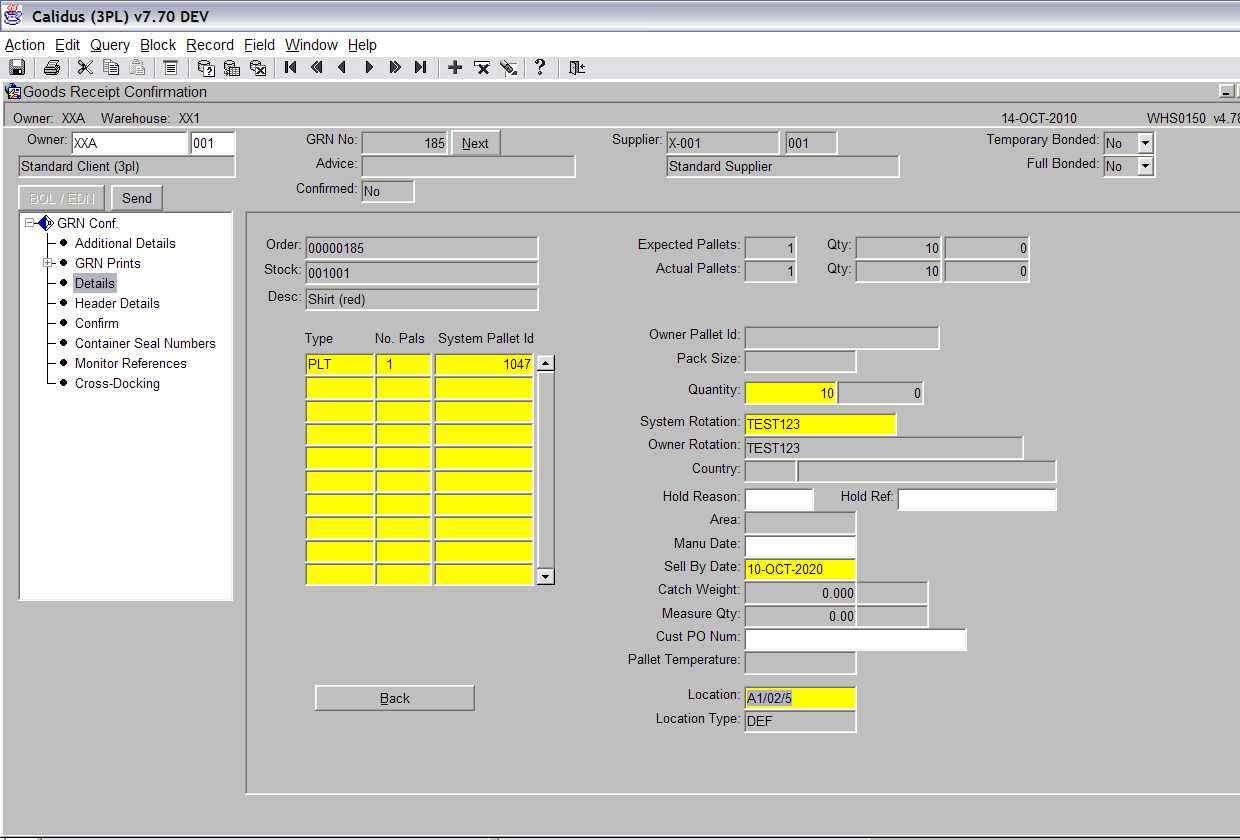The image size is (1240, 840).
Task: Open the Block menu
Action: click(x=158, y=45)
